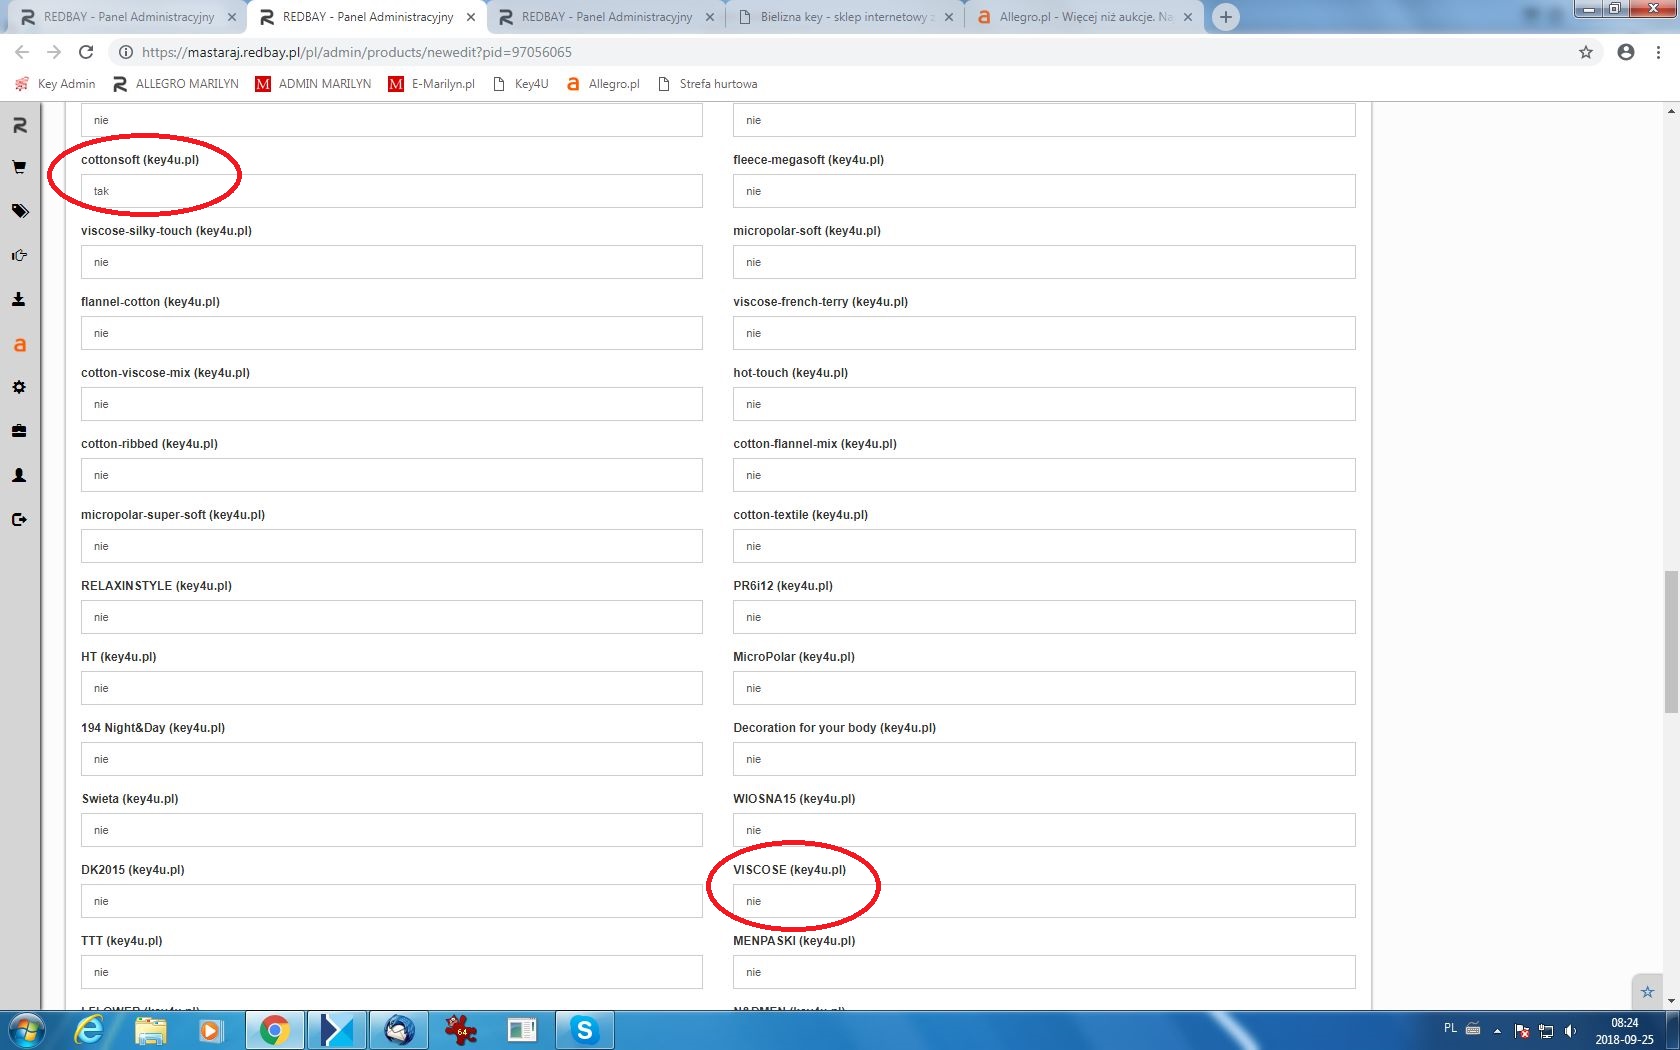The height and width of the screenshot is (1050, 1680).
Task: Open the hot-touch (key4u.pl) value field
Action: coord(1043,404)
